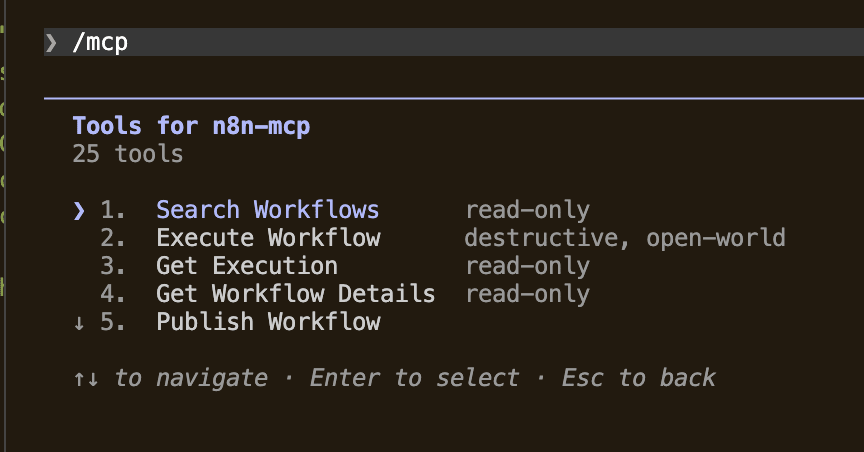Screen dimensions: 864x452
Task: Click the number 4 list index
Action: point(112,294)
